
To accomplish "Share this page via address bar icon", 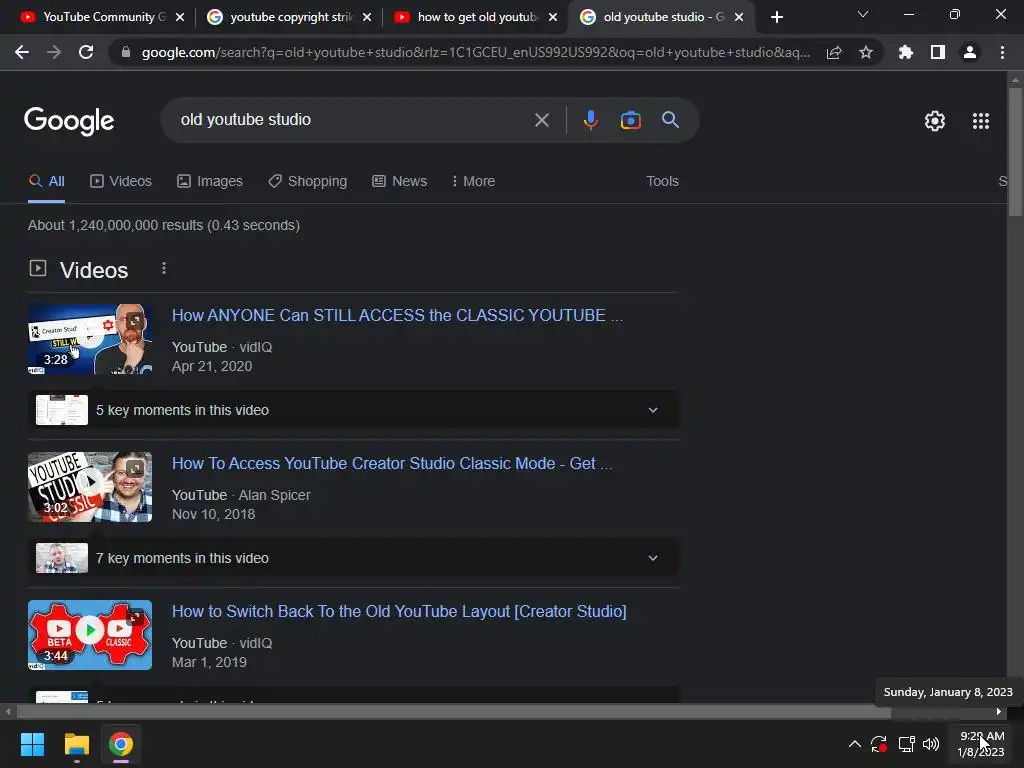I will click(834, 52).
